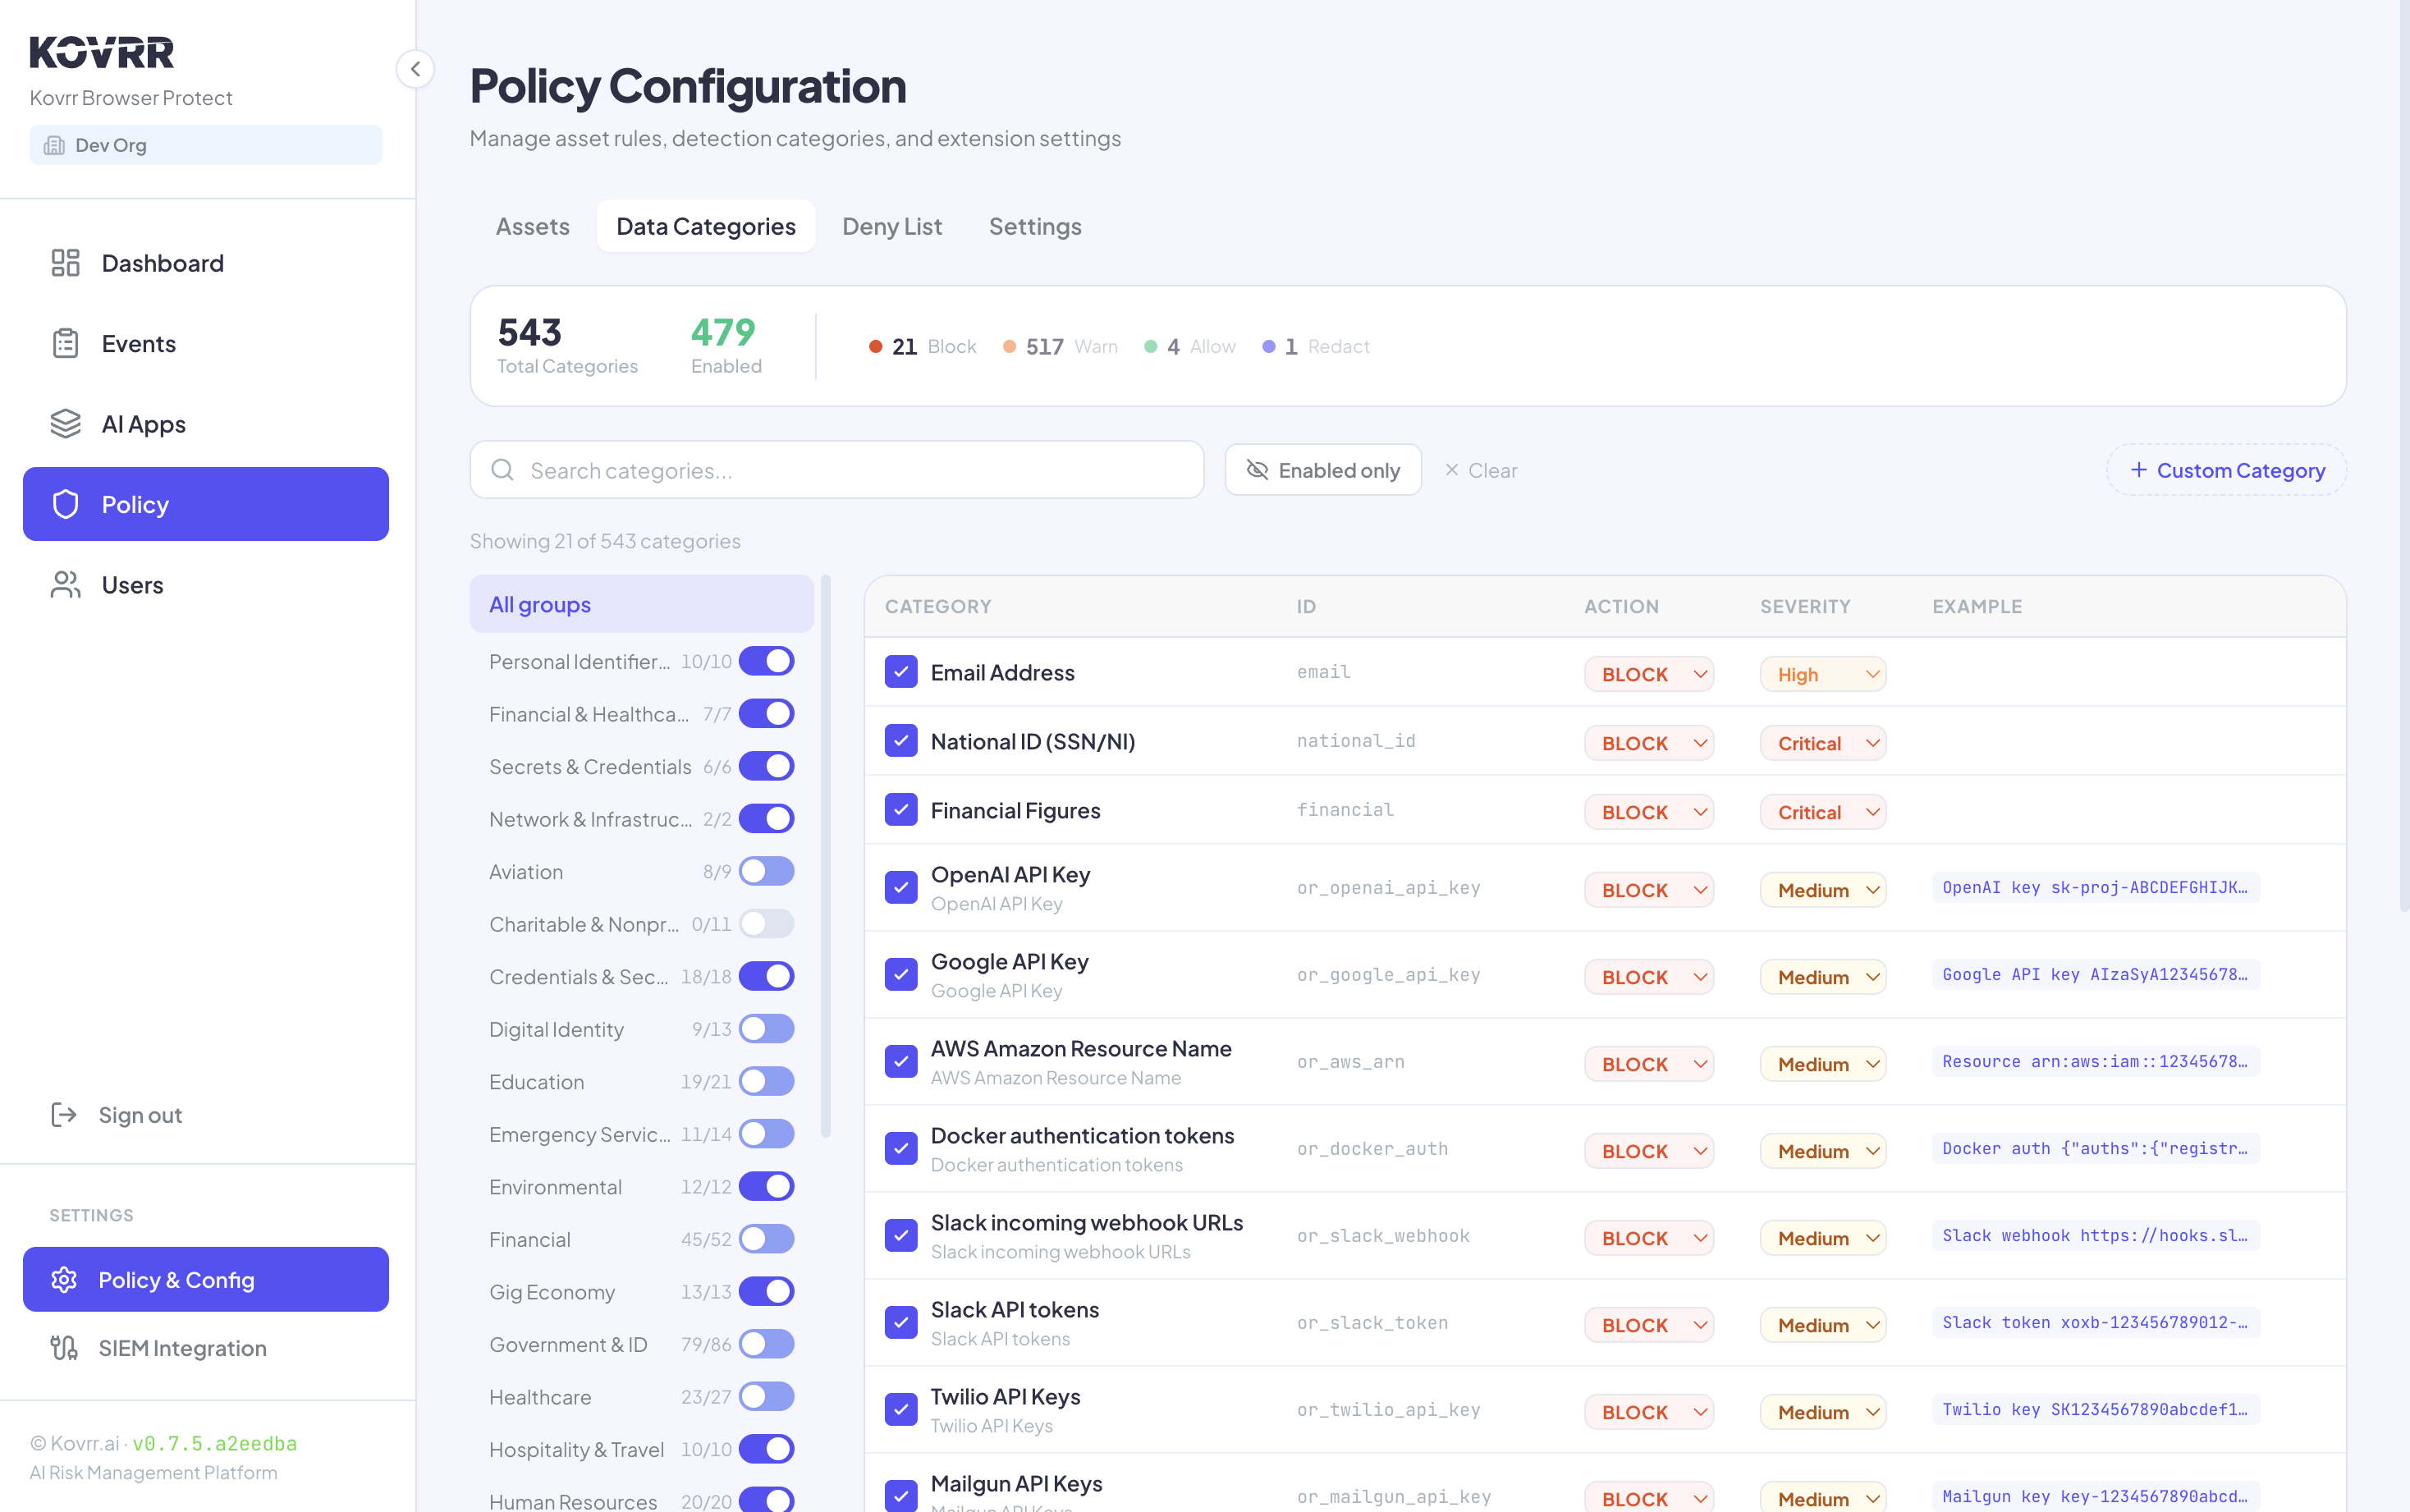The width and height of the screenshot is (2410, 1512).
Task: Switch to the Settings tab
Action: [x=1035, y=226]
